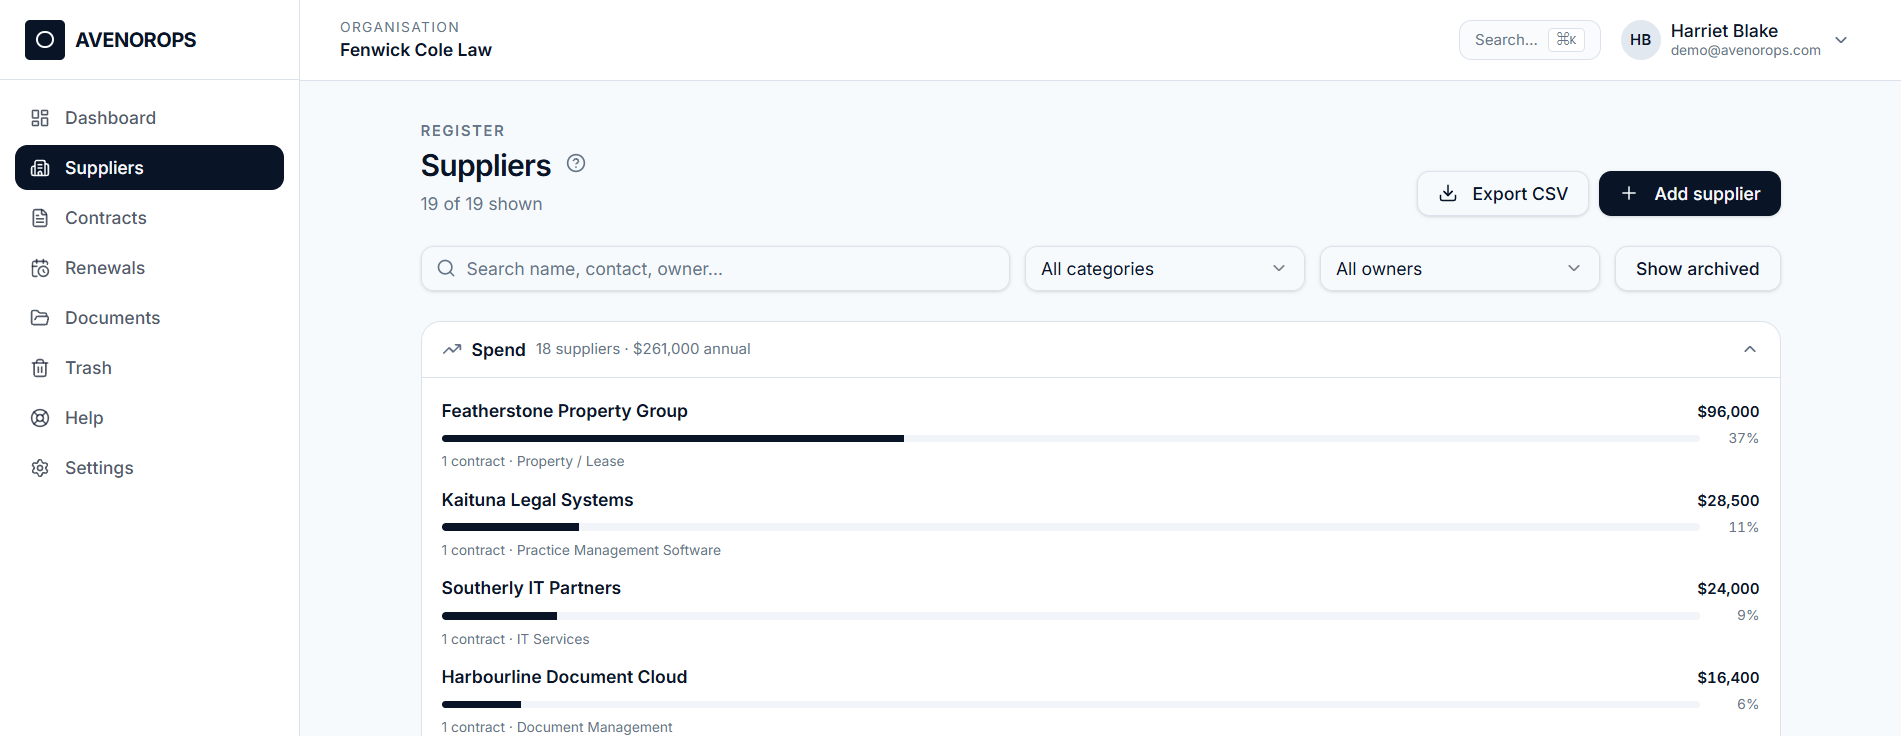The width and height of the screenshot is (1901, 736).
Task: Add a new supplier
Action: pos(1690,194)
